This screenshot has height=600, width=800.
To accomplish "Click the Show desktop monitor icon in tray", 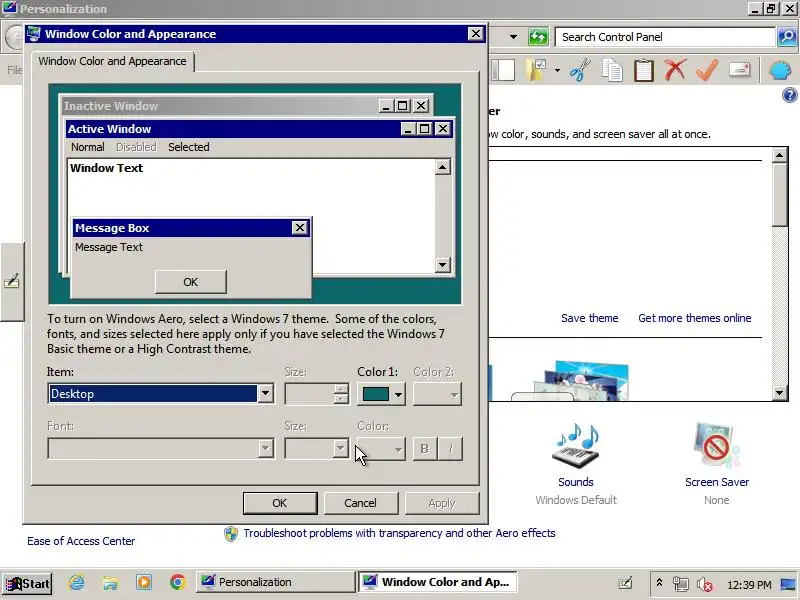I will (788, 584).
